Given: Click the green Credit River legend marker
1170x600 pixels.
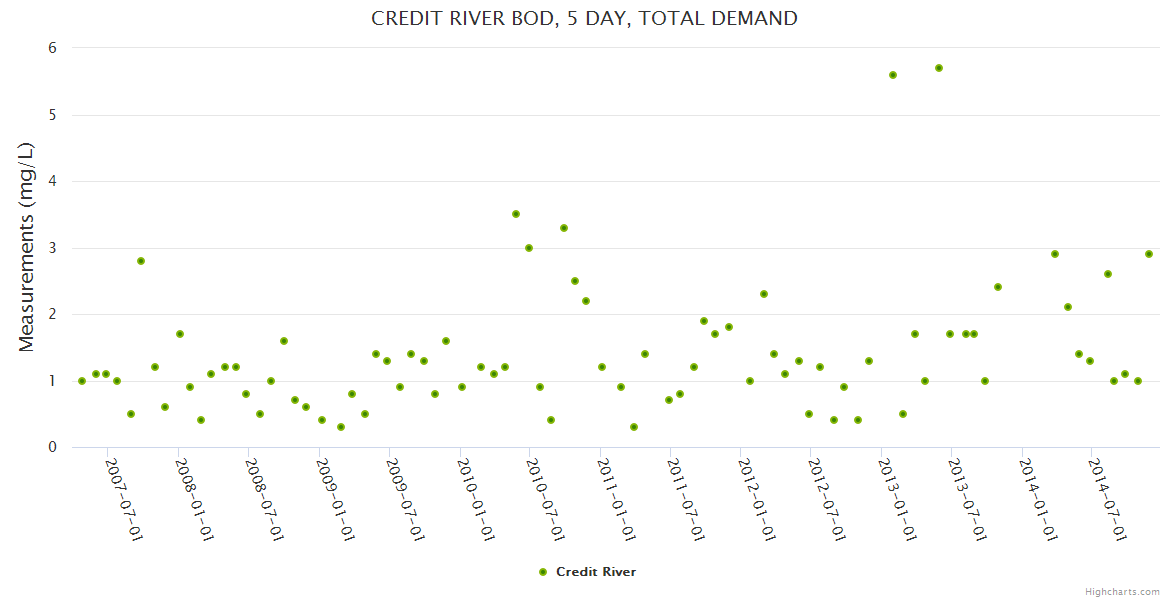Looking at the screenshot, I should tap(543, 572).
